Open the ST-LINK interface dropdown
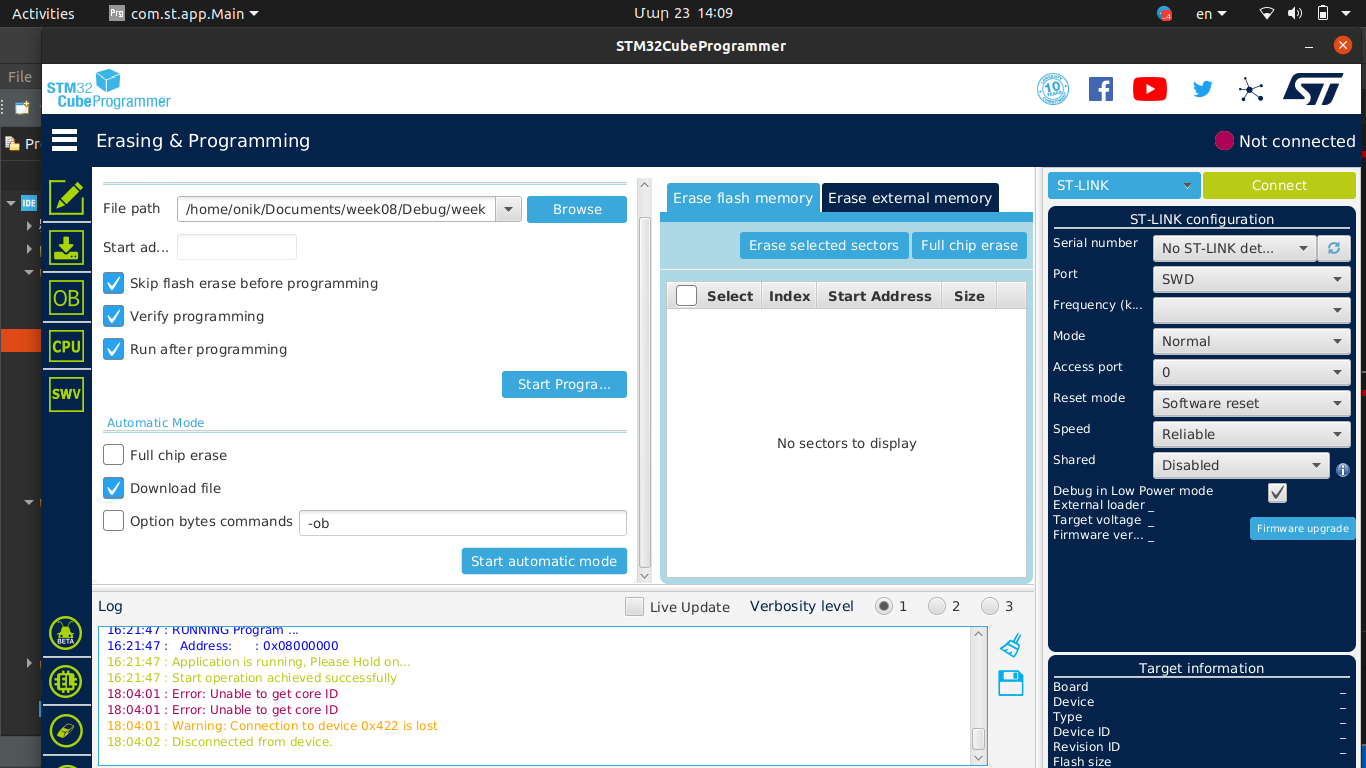 click(x=1124, y=185)
